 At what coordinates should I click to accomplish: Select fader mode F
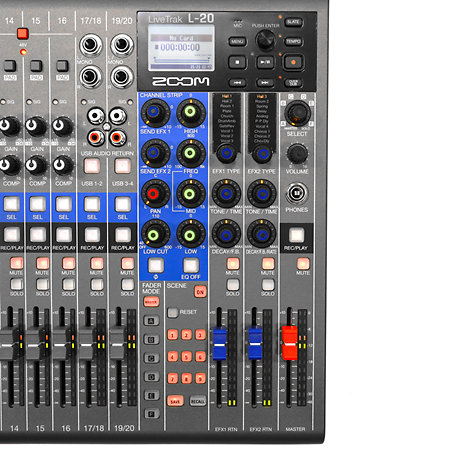click(x=151, y=414)
